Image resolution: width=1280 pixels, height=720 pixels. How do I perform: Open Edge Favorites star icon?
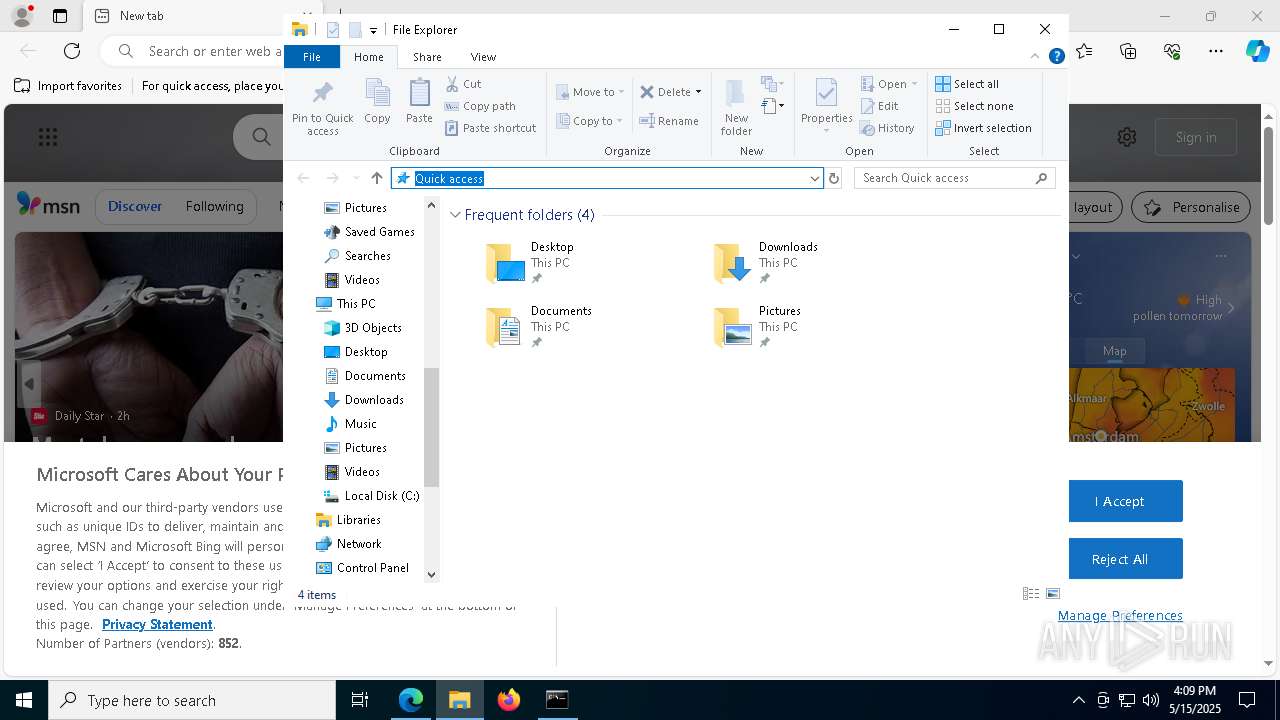point(1085,50)
